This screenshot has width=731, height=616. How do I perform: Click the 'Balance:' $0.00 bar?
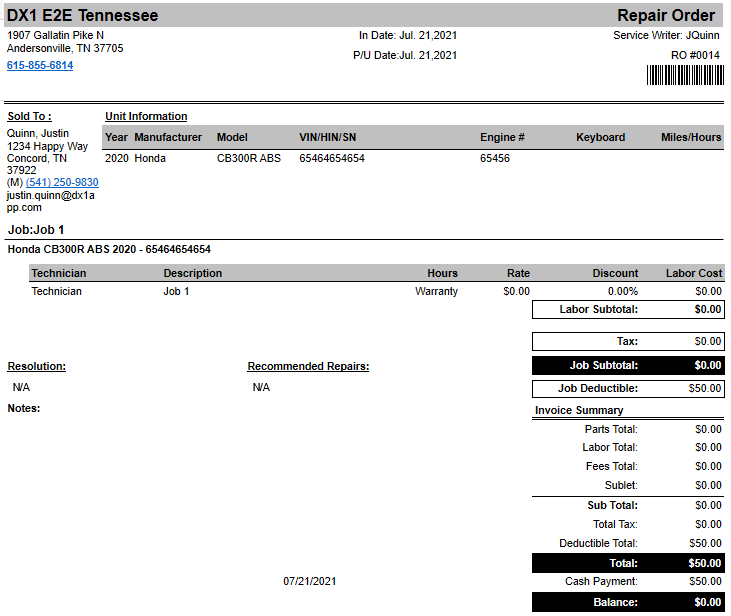click(628, 602)
